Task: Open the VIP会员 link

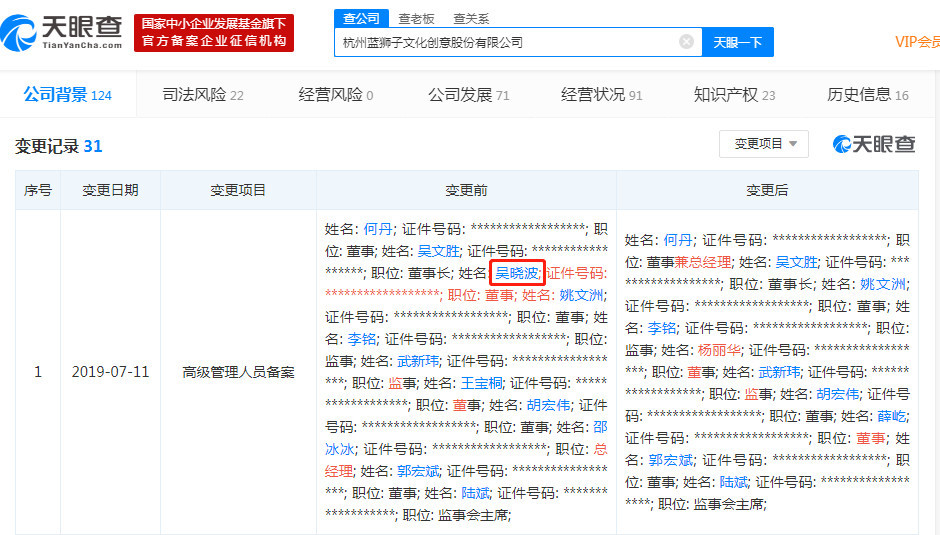Action: point(917,42)
